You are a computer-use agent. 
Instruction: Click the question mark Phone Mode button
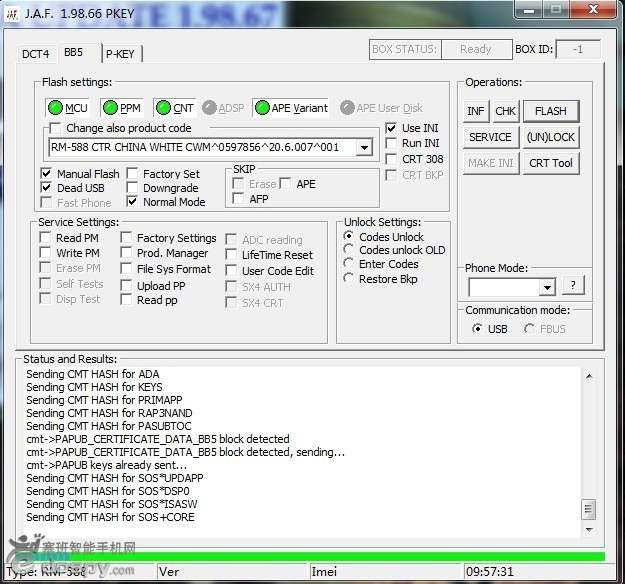click(x=573, y=285)
